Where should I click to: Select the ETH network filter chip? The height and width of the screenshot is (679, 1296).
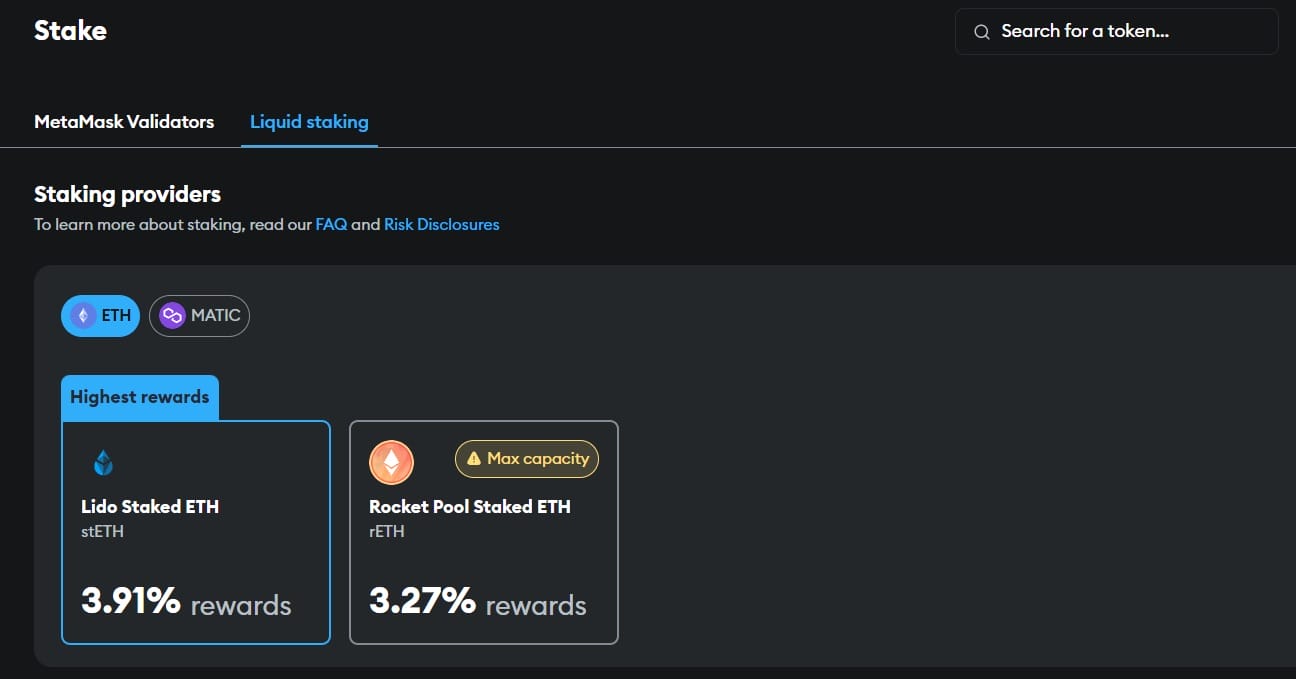(100, 315)
